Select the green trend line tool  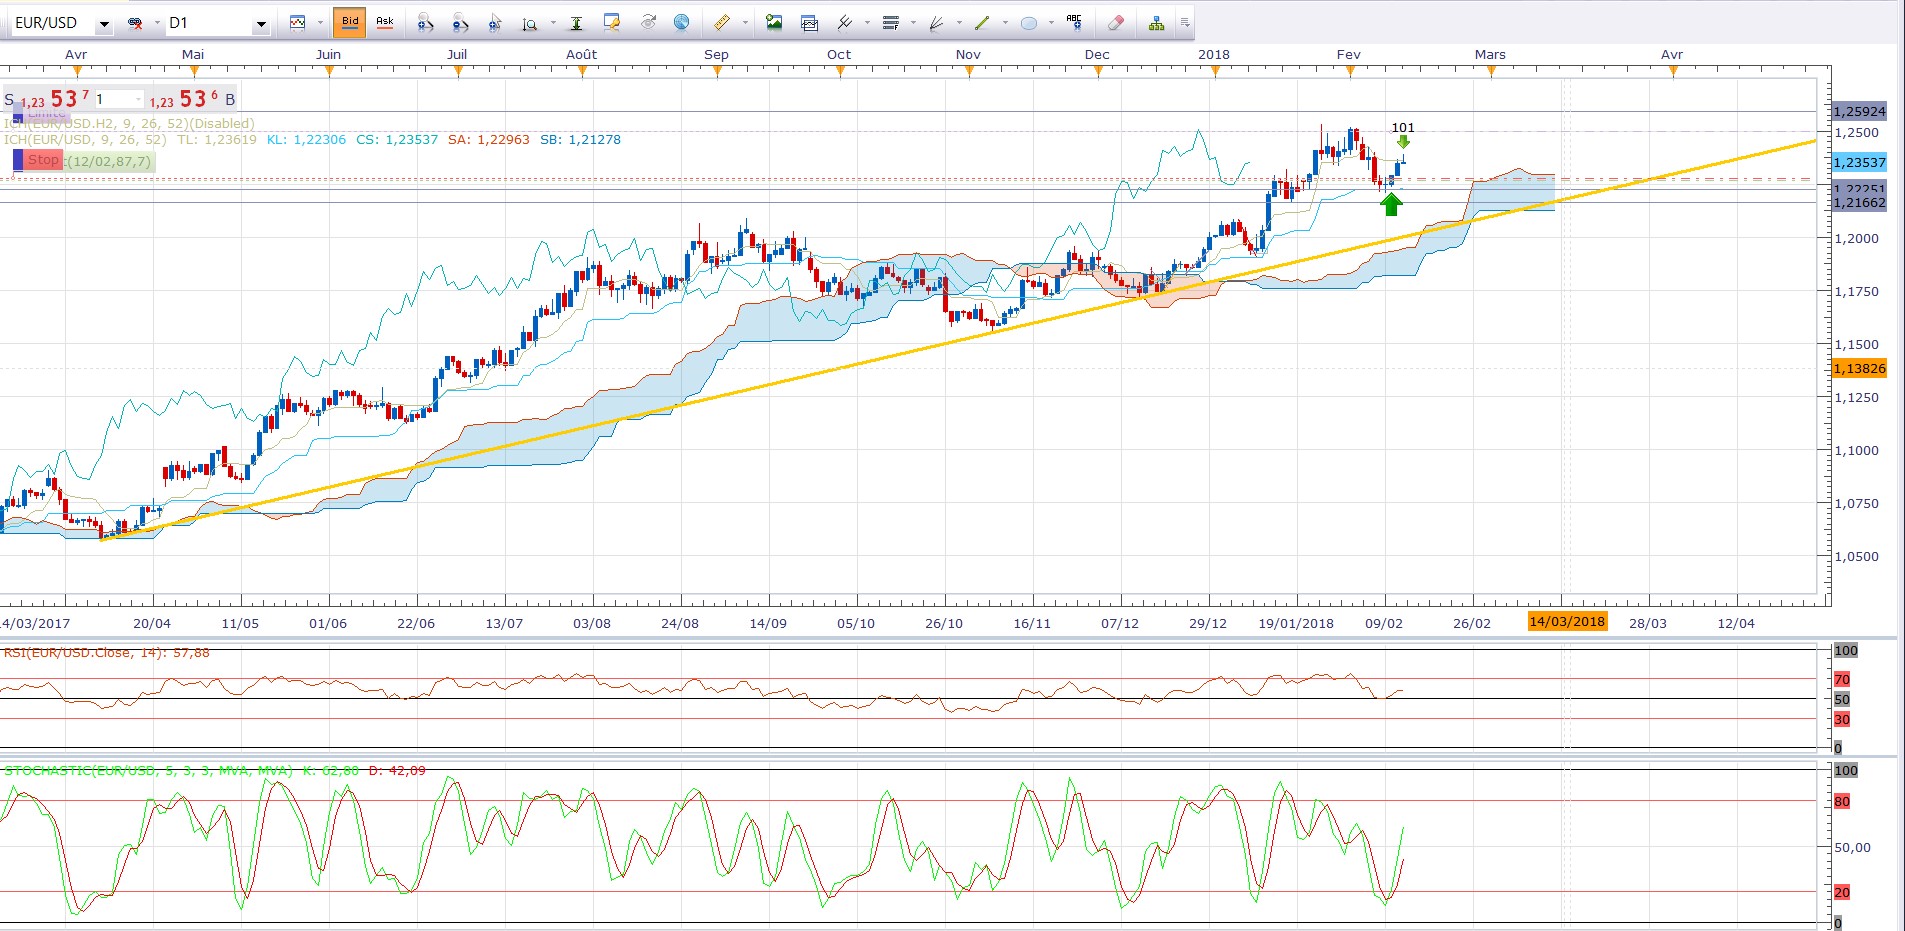pyautogui.click(x=982, y=22)
